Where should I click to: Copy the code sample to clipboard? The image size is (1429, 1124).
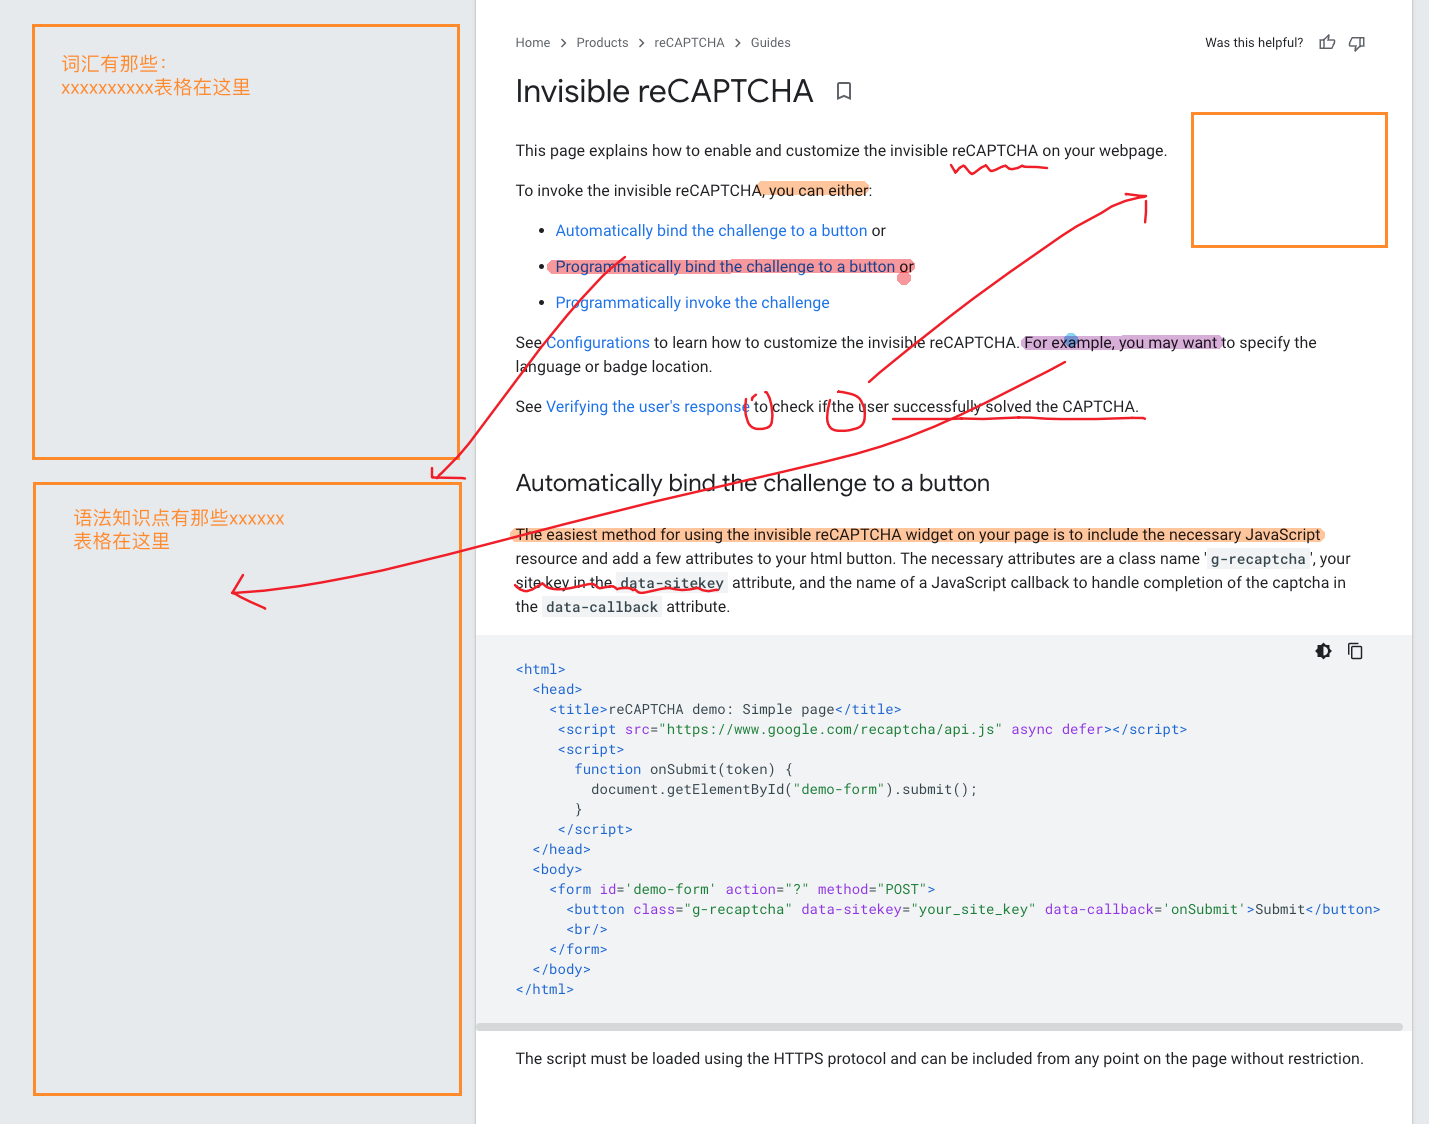pyautogui.click(x=1355, y=651)
